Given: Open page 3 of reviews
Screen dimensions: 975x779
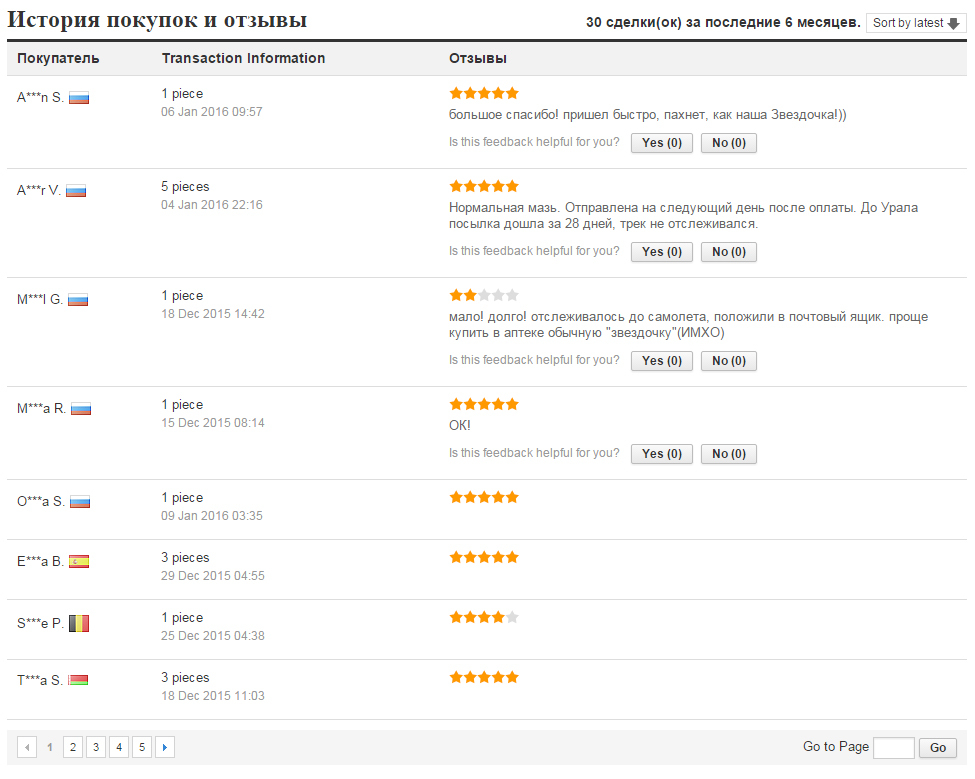Looking at the screenshot, I should [96, 747].
